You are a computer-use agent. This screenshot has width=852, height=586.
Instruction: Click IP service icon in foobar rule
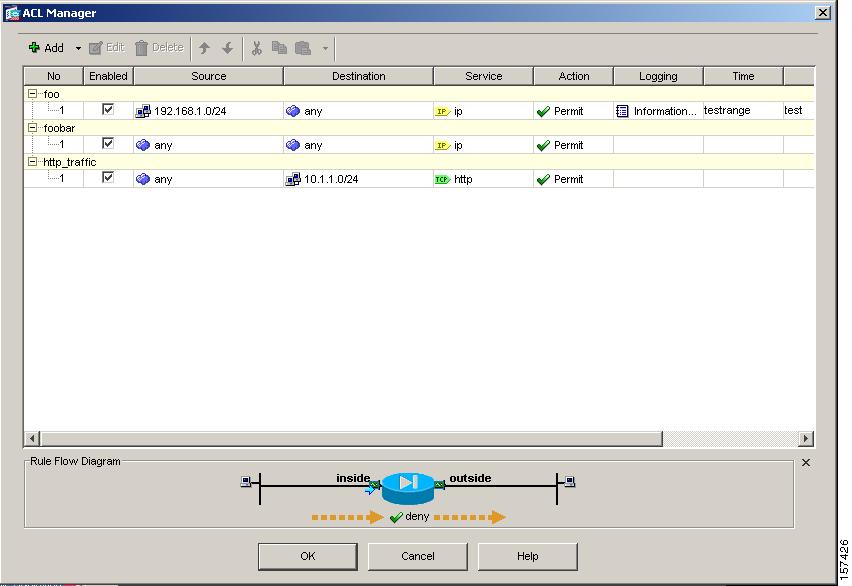(x=442, y=146)
